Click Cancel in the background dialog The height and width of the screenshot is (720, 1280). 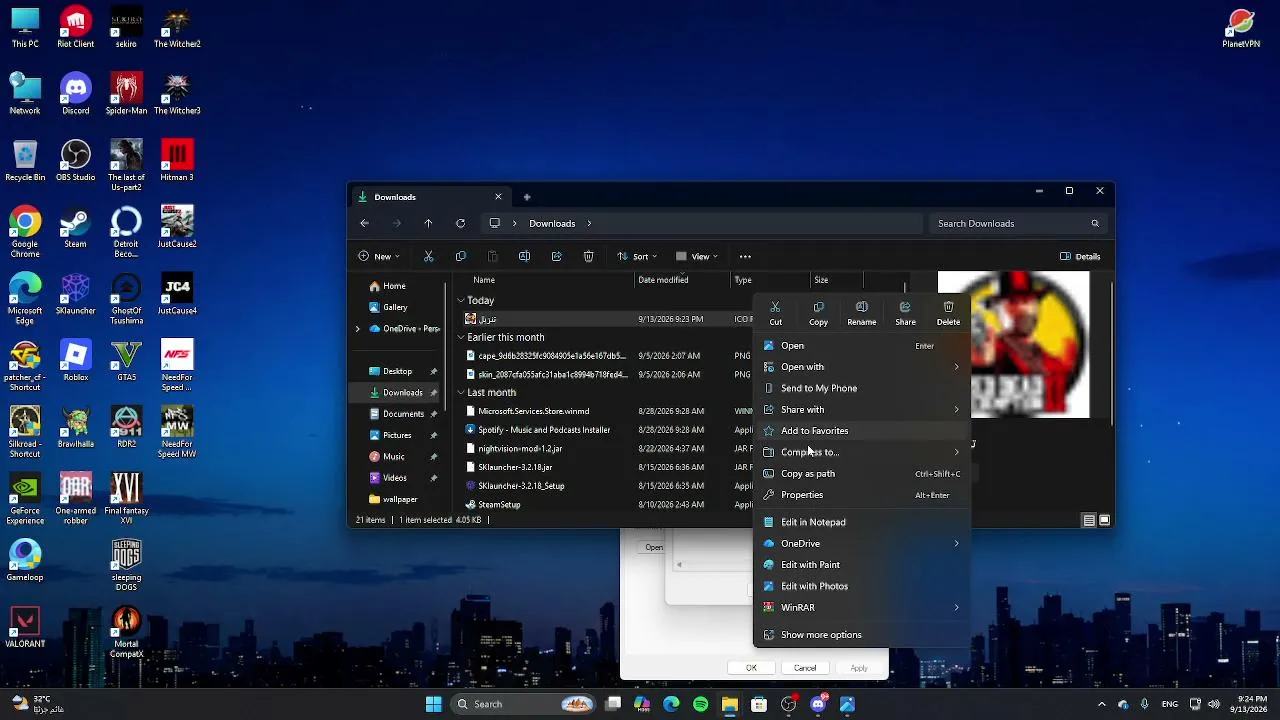[x=805, y=668]
